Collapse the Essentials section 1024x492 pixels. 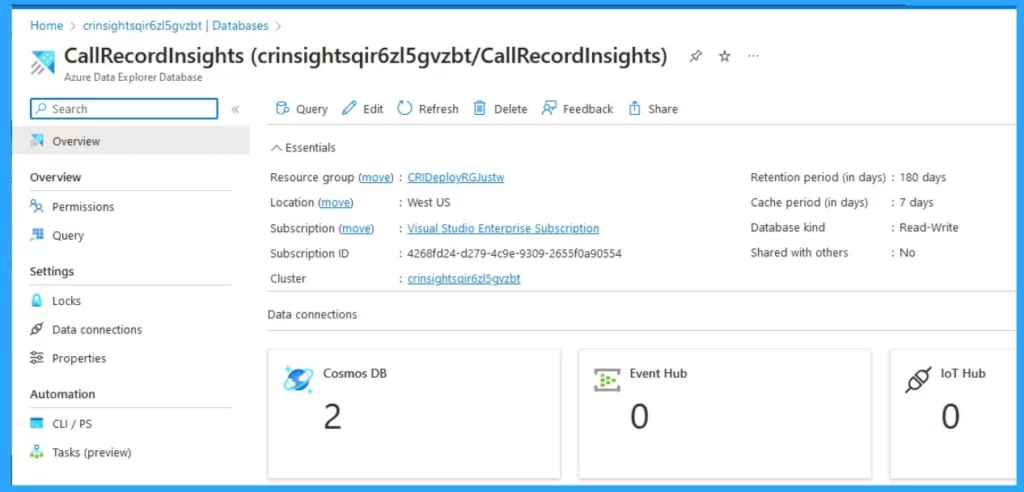303,148
